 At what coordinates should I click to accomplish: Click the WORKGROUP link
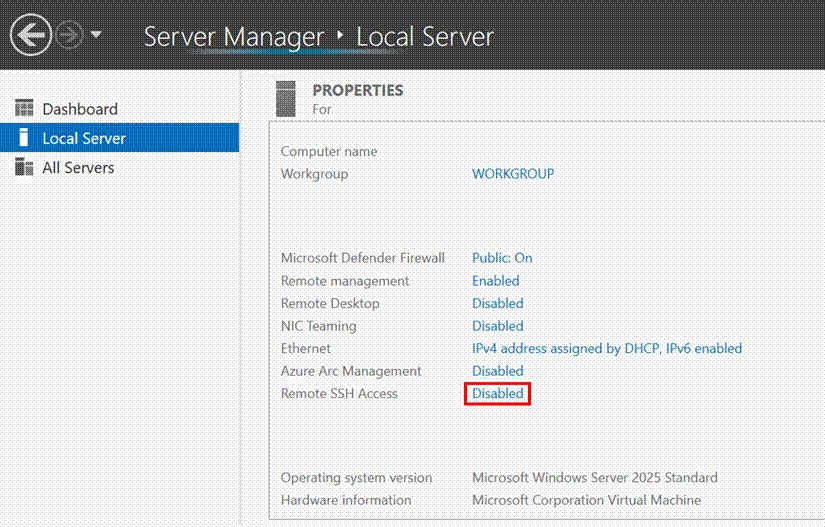[x=512, y=174]
